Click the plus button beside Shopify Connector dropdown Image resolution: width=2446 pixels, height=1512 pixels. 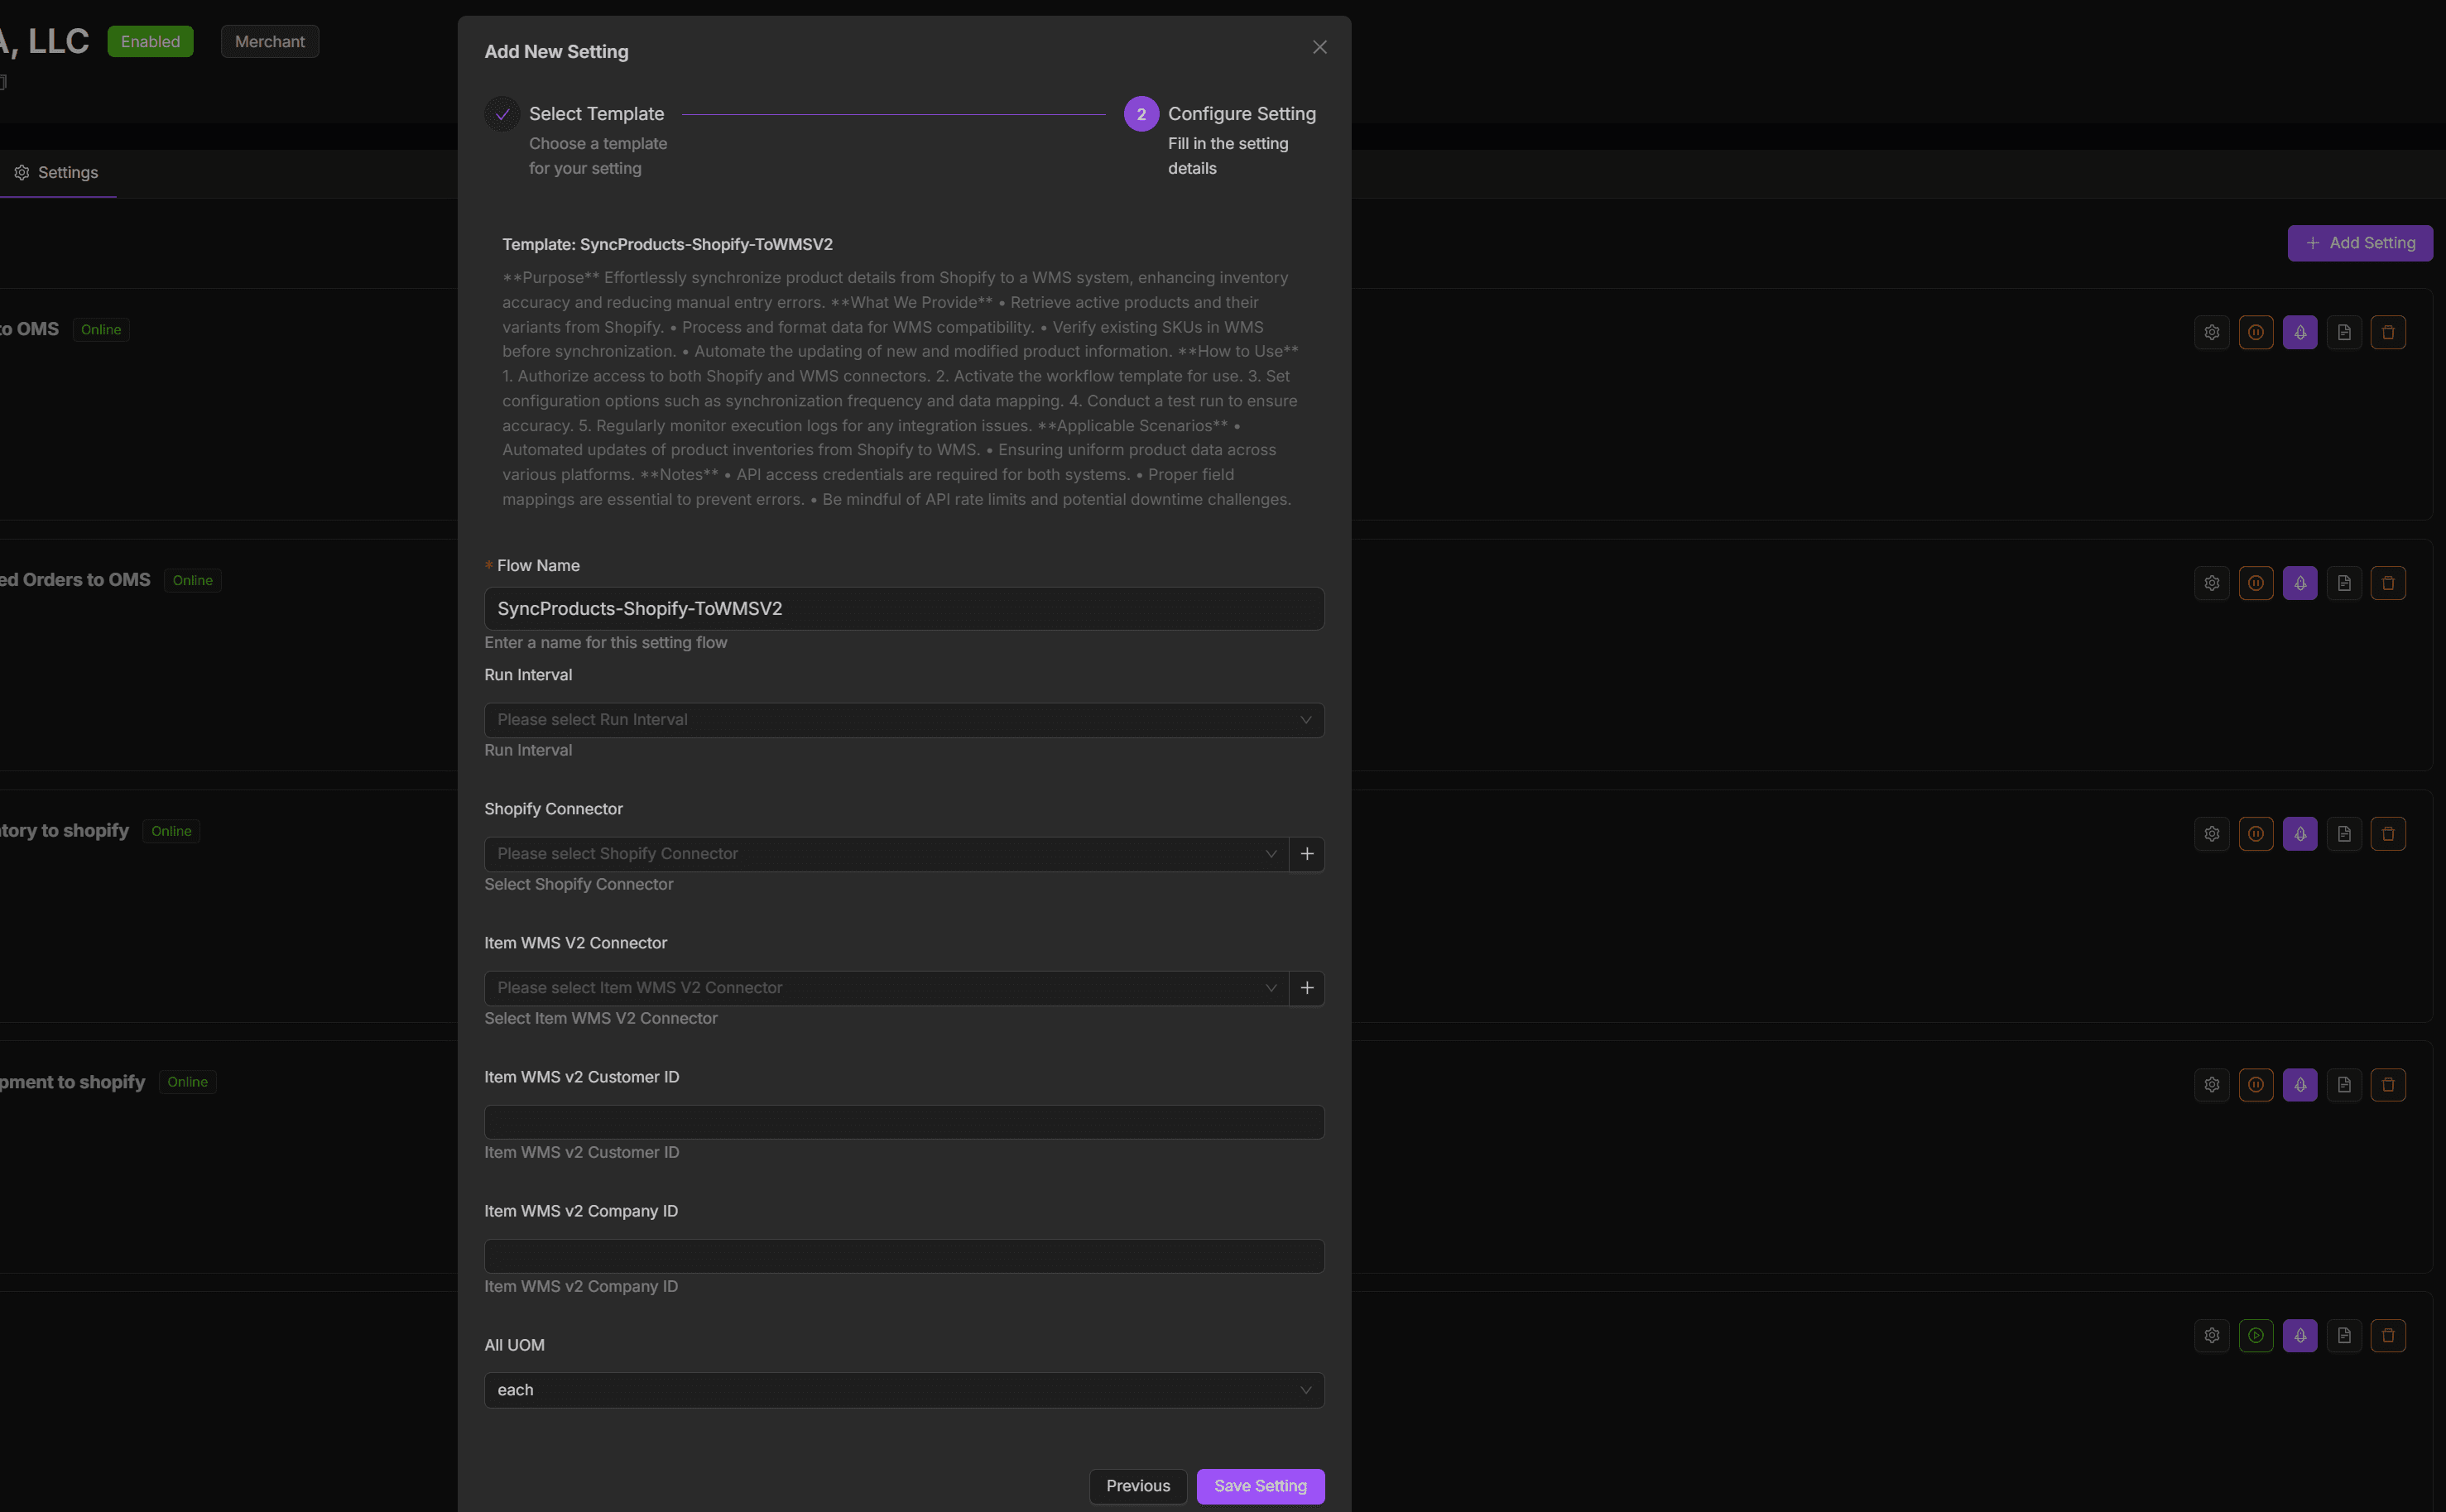point(1306,854)
